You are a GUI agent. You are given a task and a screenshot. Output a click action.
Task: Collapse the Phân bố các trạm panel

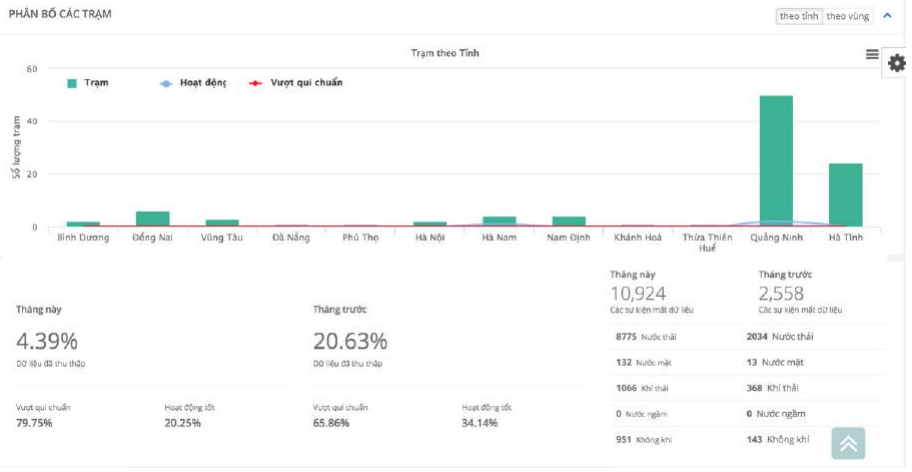pos(888,16)
